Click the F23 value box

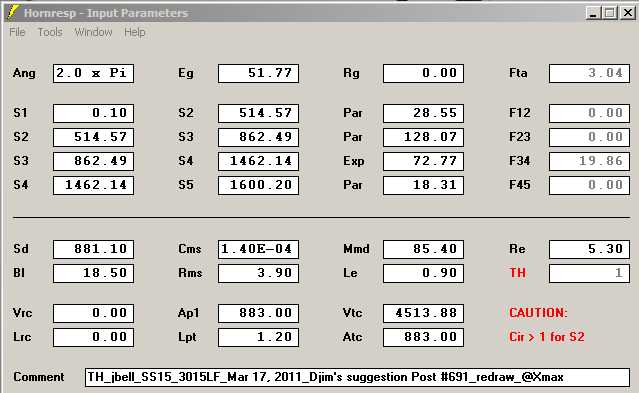point(589,137)
